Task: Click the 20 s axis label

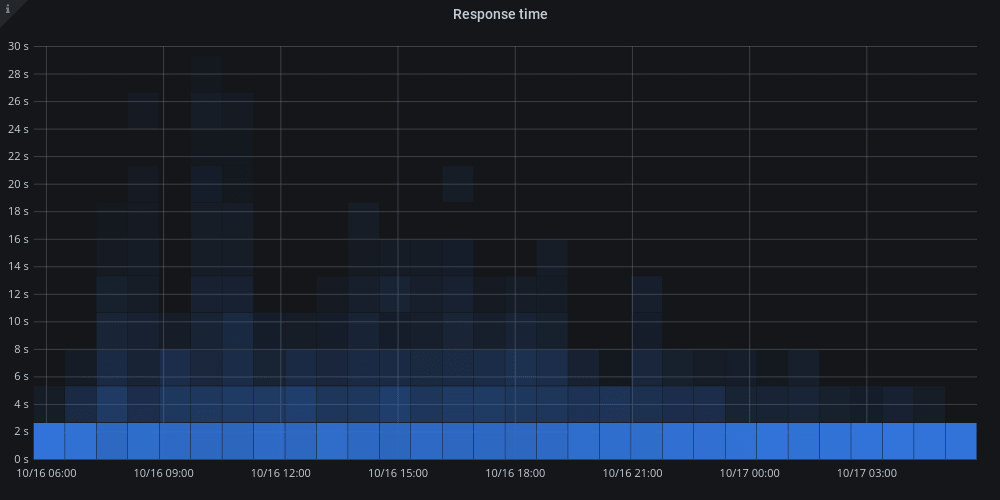Action: point(18,184)
